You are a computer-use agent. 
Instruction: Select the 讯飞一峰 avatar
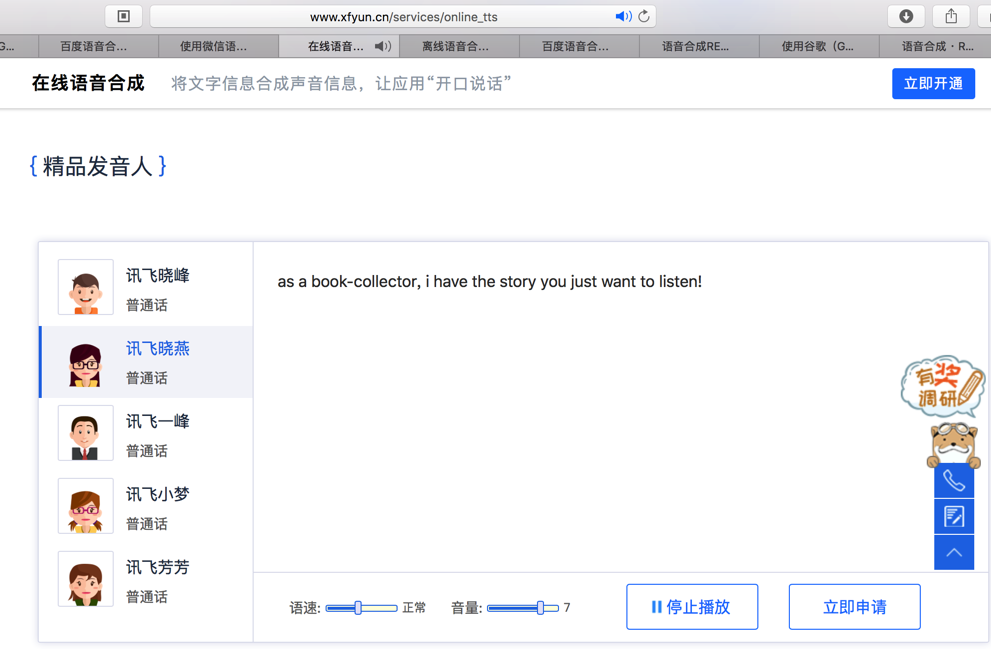[x=85, y=433]
